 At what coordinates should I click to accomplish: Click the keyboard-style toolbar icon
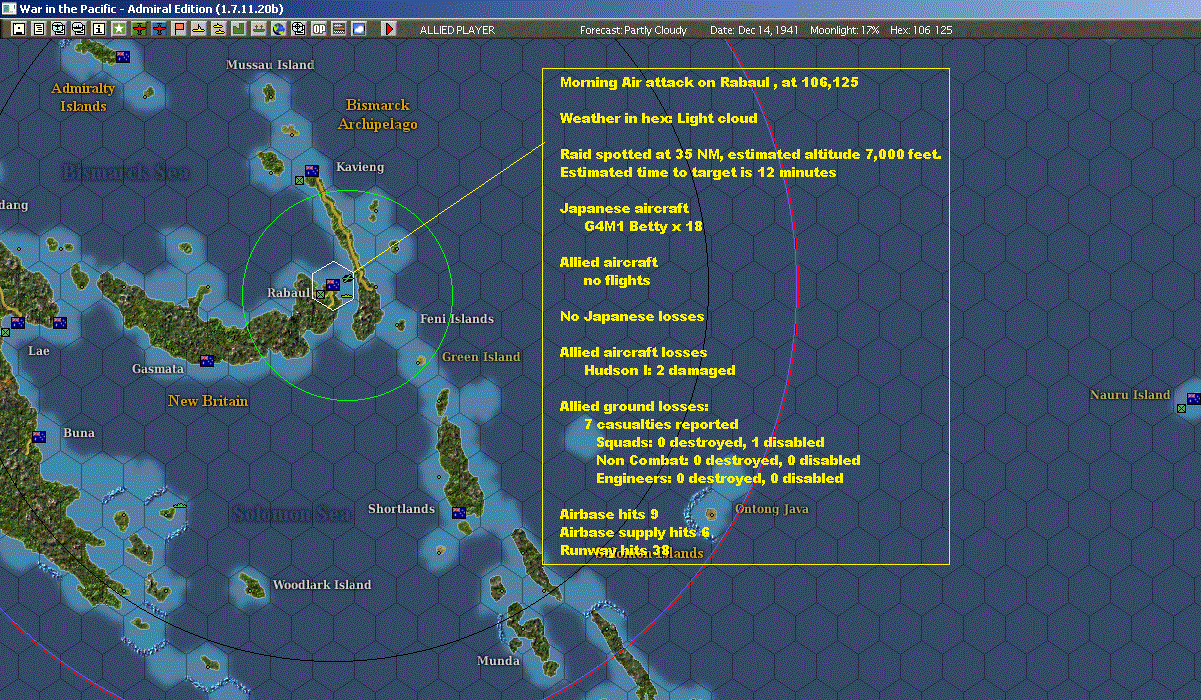tap(339, 30)
